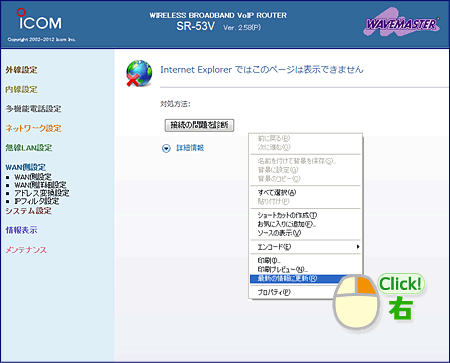Collapse the bold WAN側設定 section heading
Screen dimensions: 450x363
click(26, 167)
